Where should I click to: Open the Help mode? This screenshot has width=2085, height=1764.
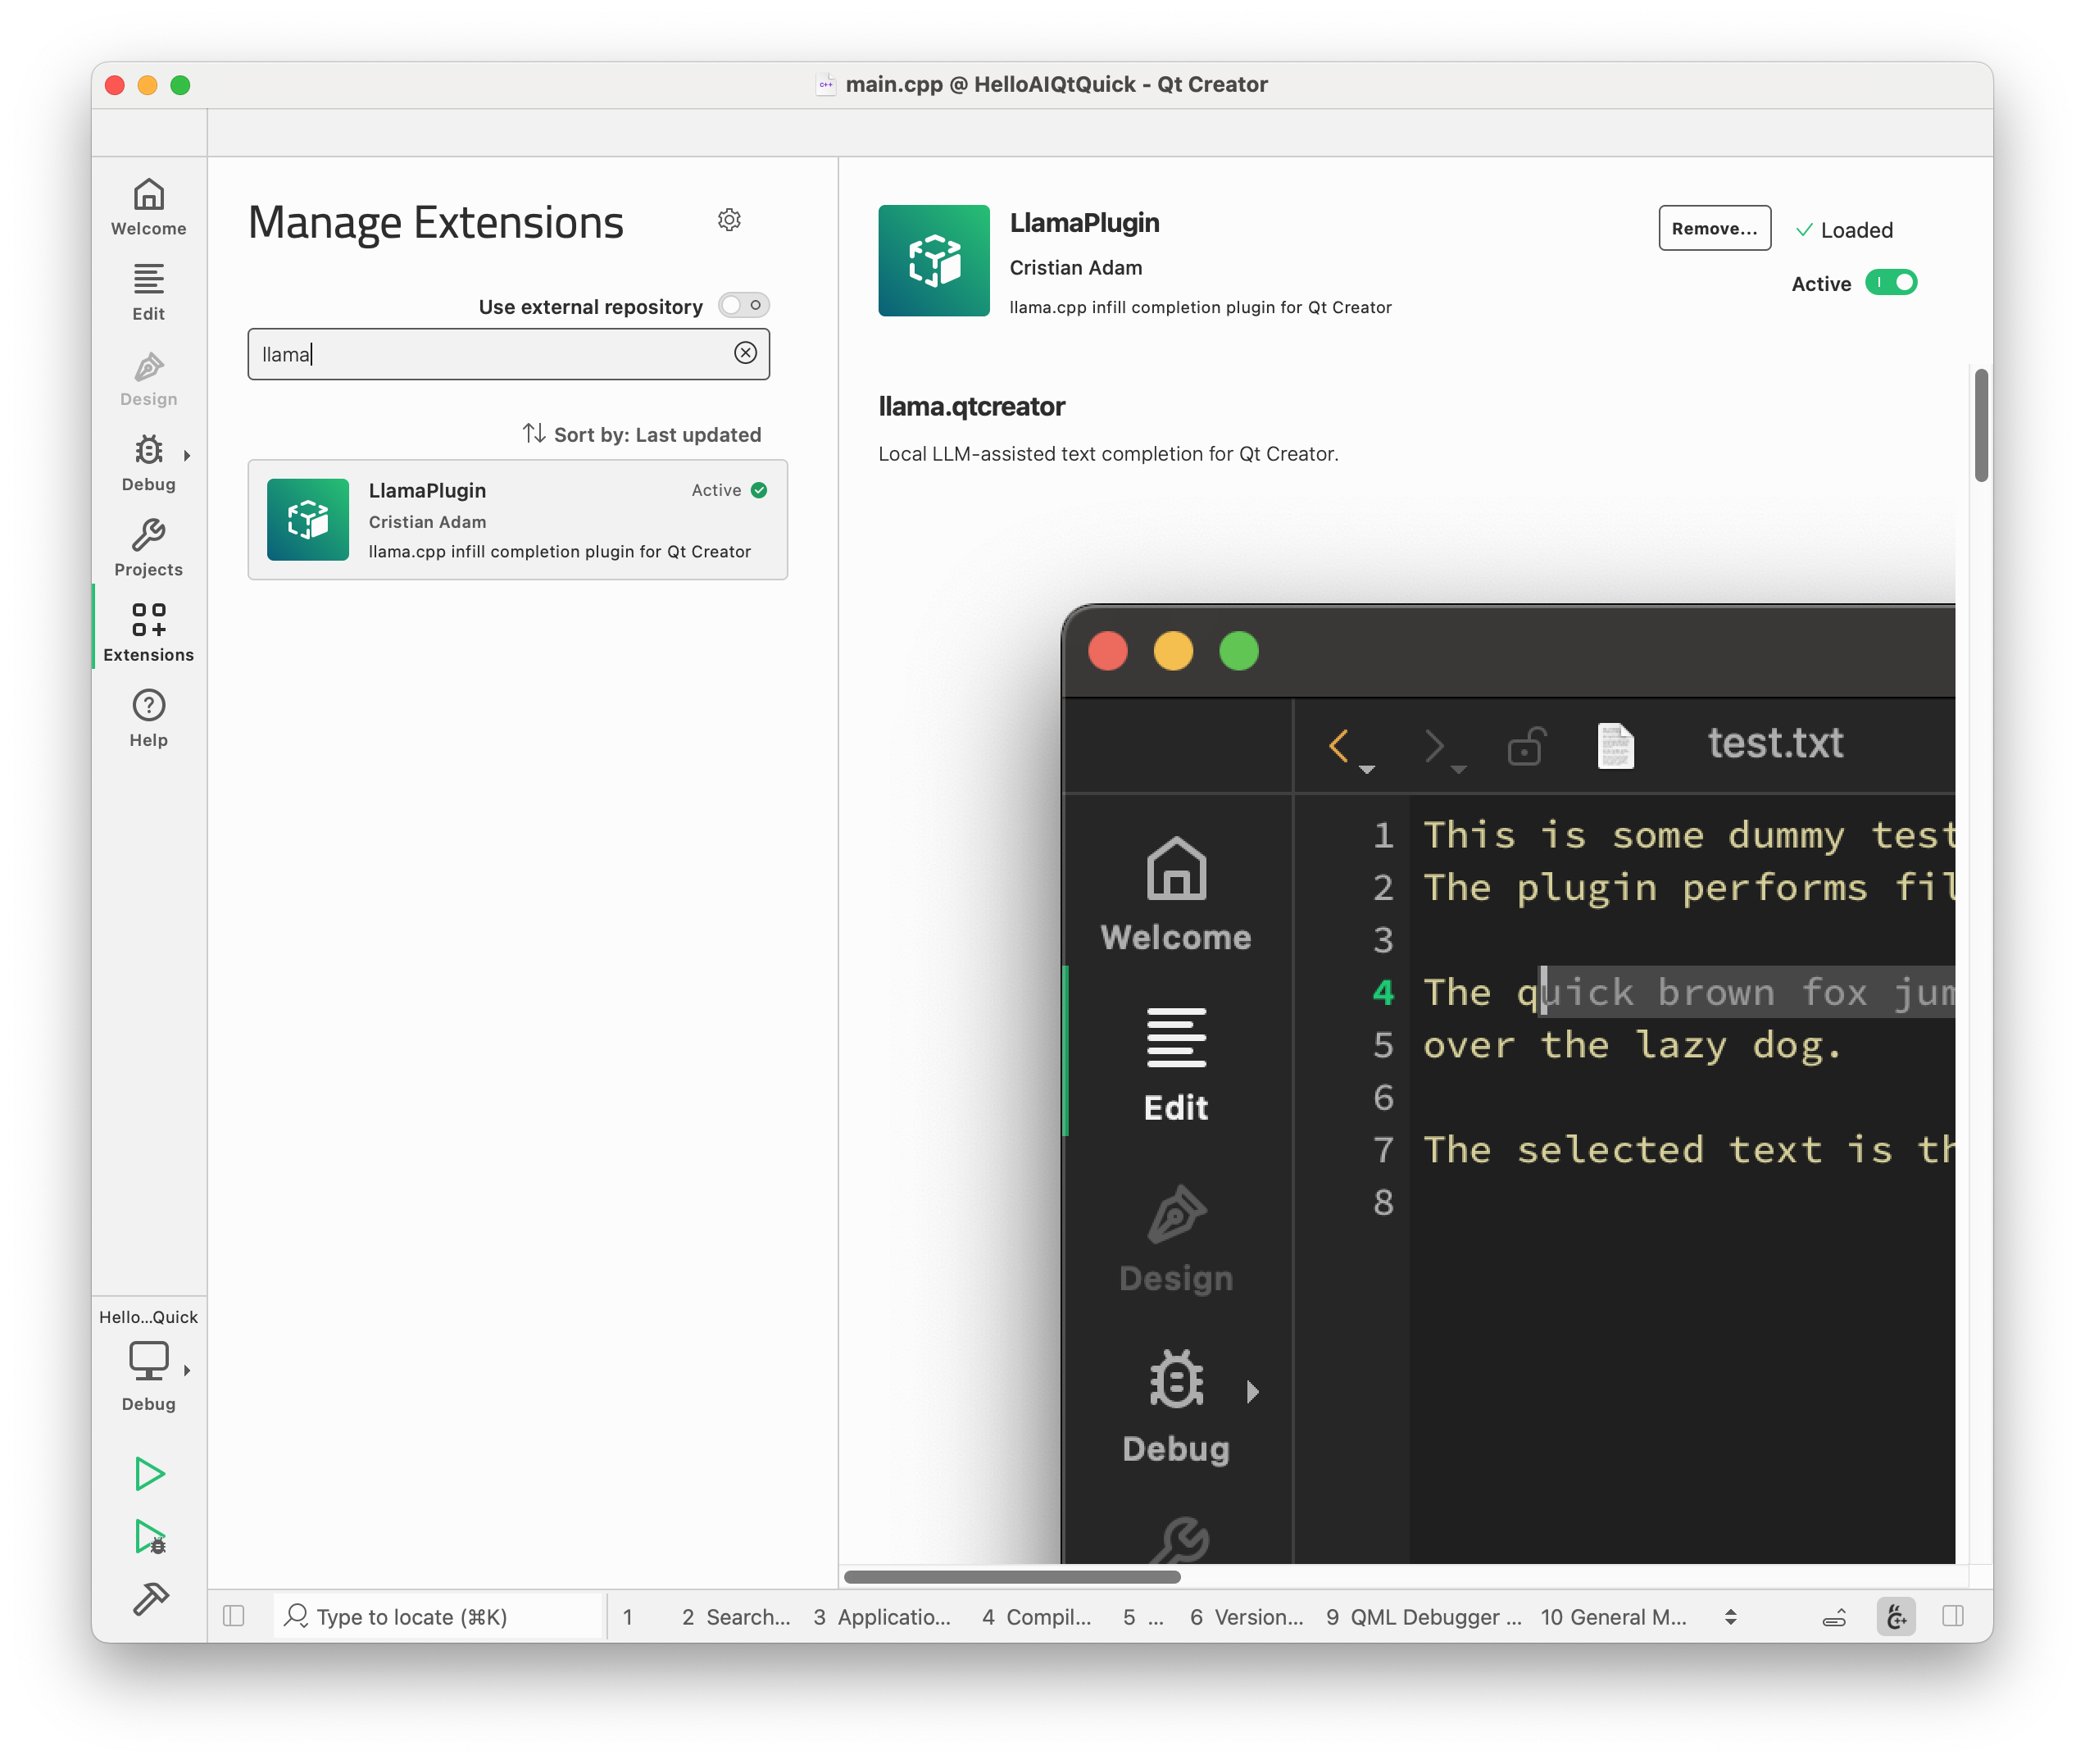(x=148, y=719)
